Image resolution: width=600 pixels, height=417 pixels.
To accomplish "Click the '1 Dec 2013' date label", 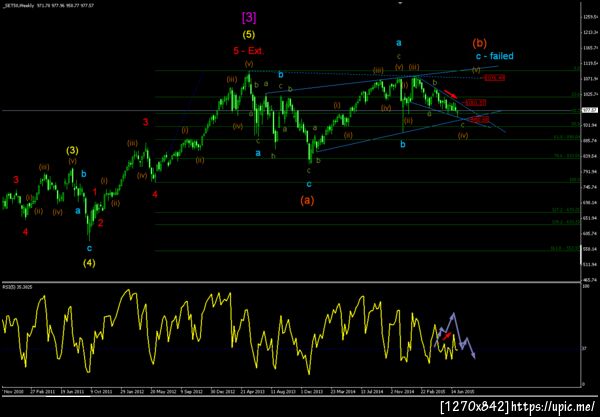I will [x=311, y=392].
